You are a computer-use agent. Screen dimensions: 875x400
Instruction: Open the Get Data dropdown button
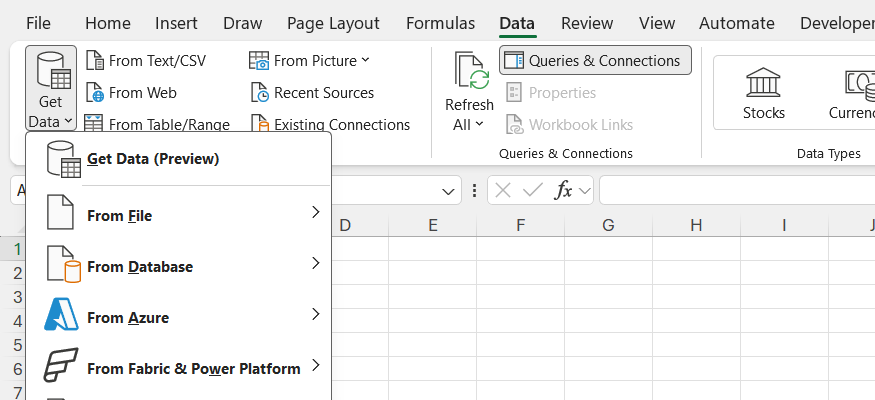pyautogui.click(x=51, y=88)
